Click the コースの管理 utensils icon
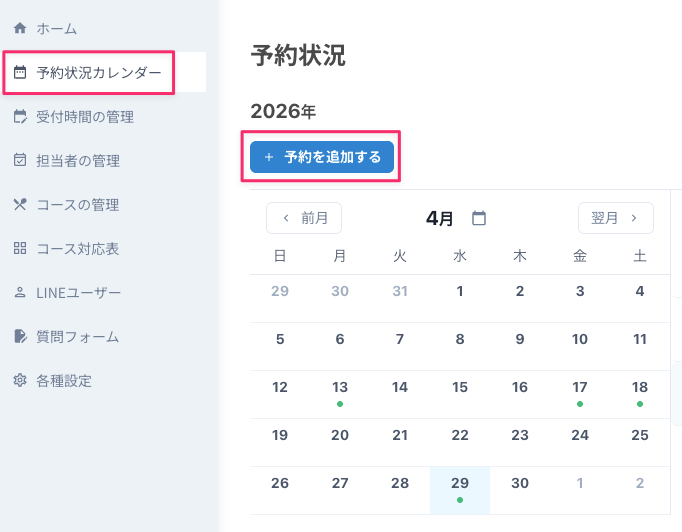This screenshot has height=532, width=682. tap(20, 204)
